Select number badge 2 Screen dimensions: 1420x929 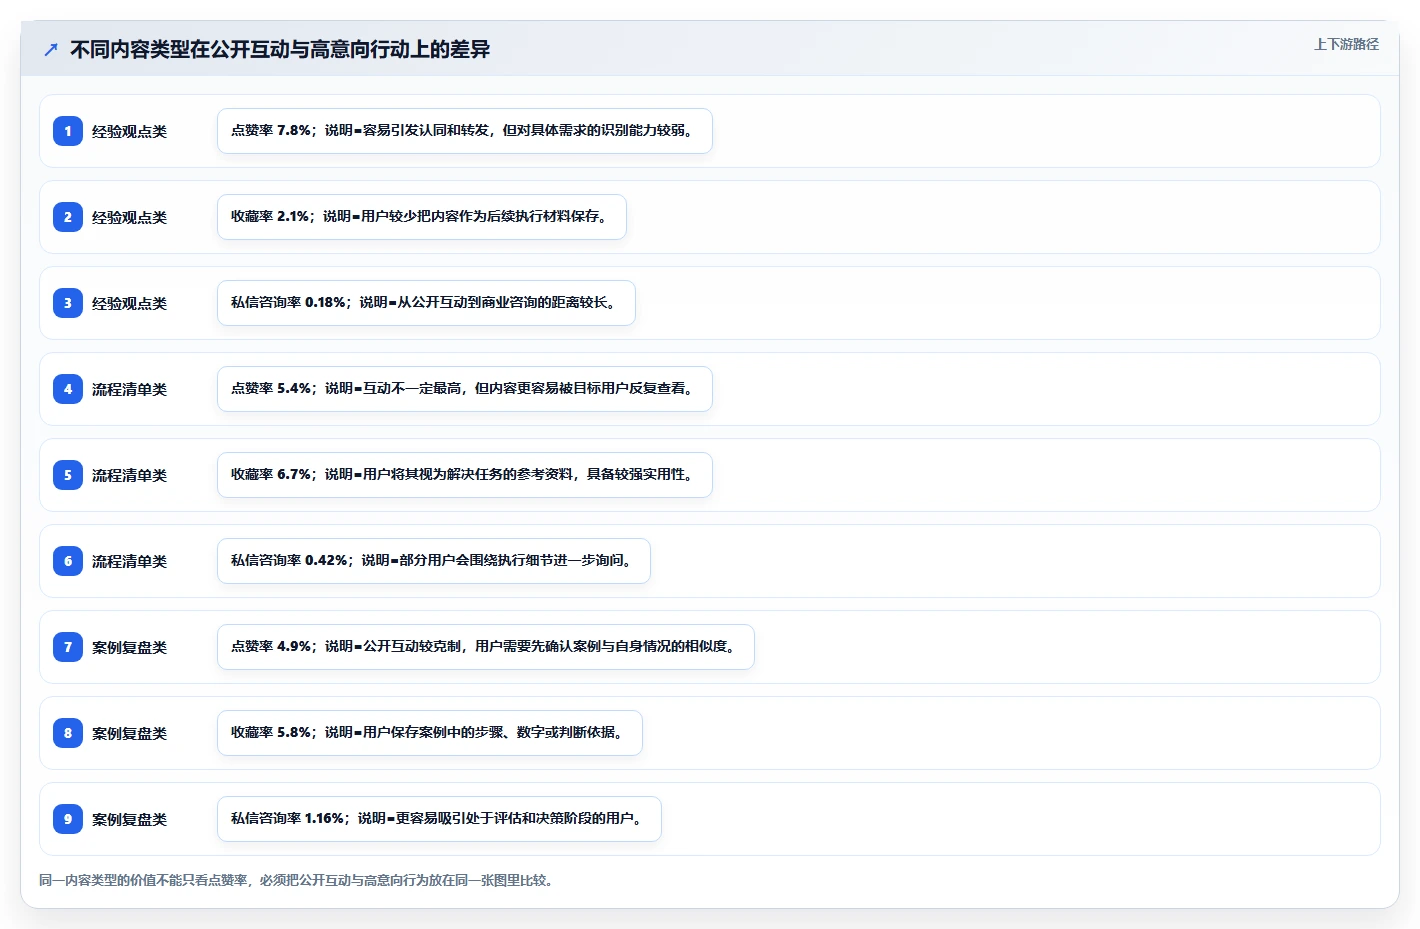pyautogui.click(x=68, y=217)
